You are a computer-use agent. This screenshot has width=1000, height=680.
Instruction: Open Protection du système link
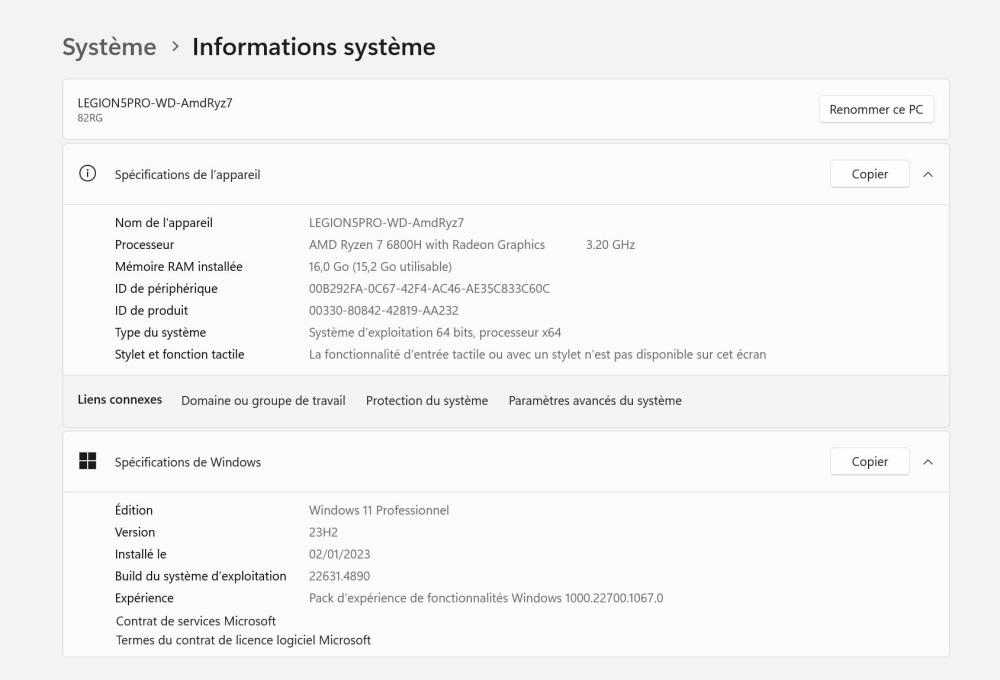tap(427, 401)
